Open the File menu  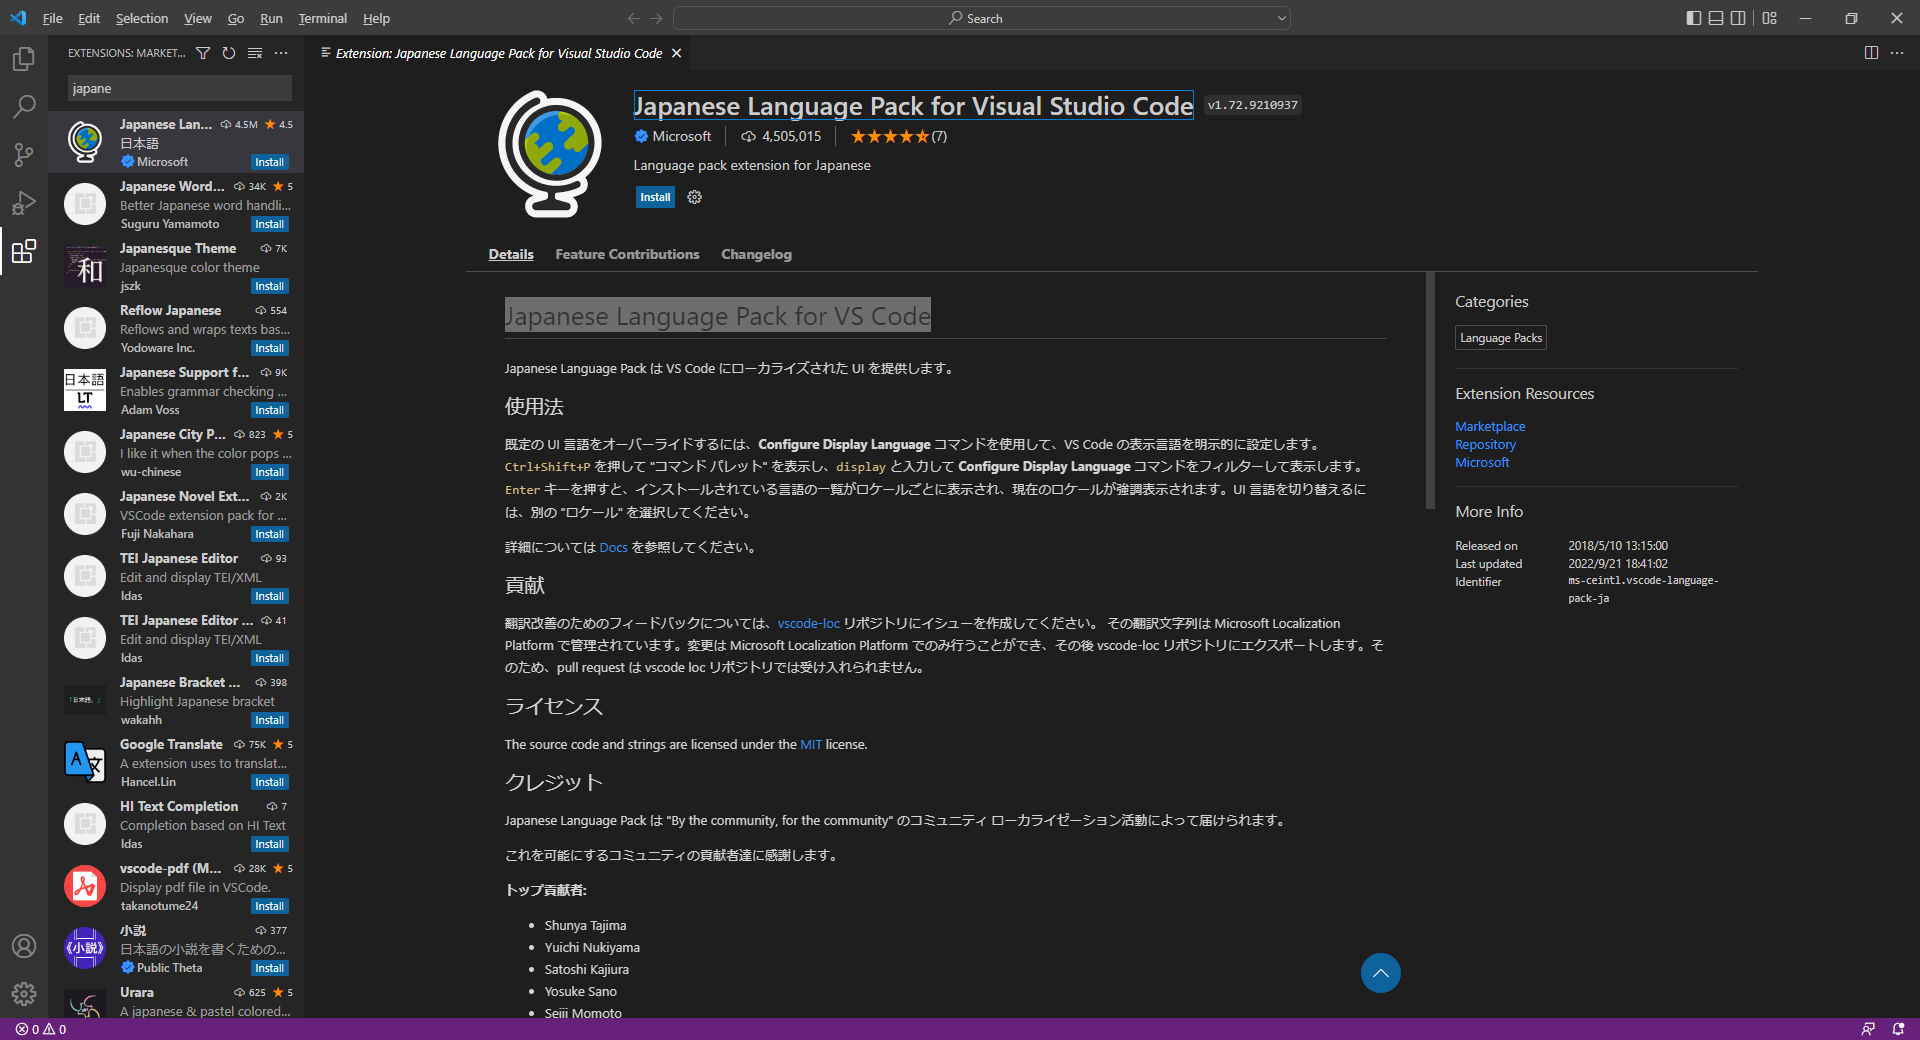(52, 18)
